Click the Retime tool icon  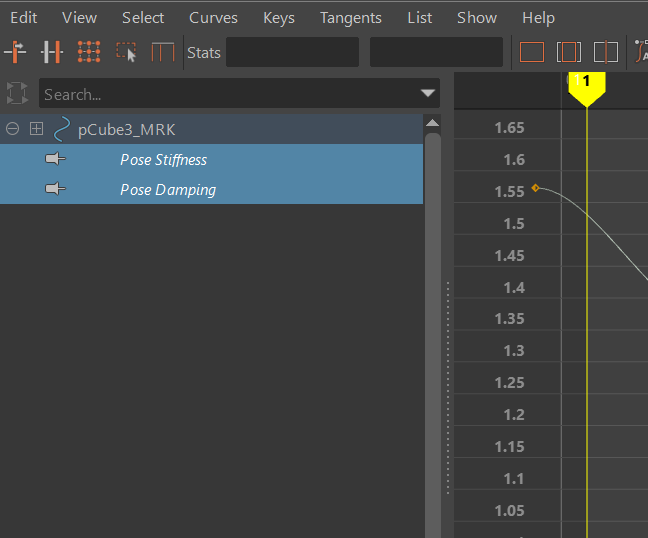(163, 52)
